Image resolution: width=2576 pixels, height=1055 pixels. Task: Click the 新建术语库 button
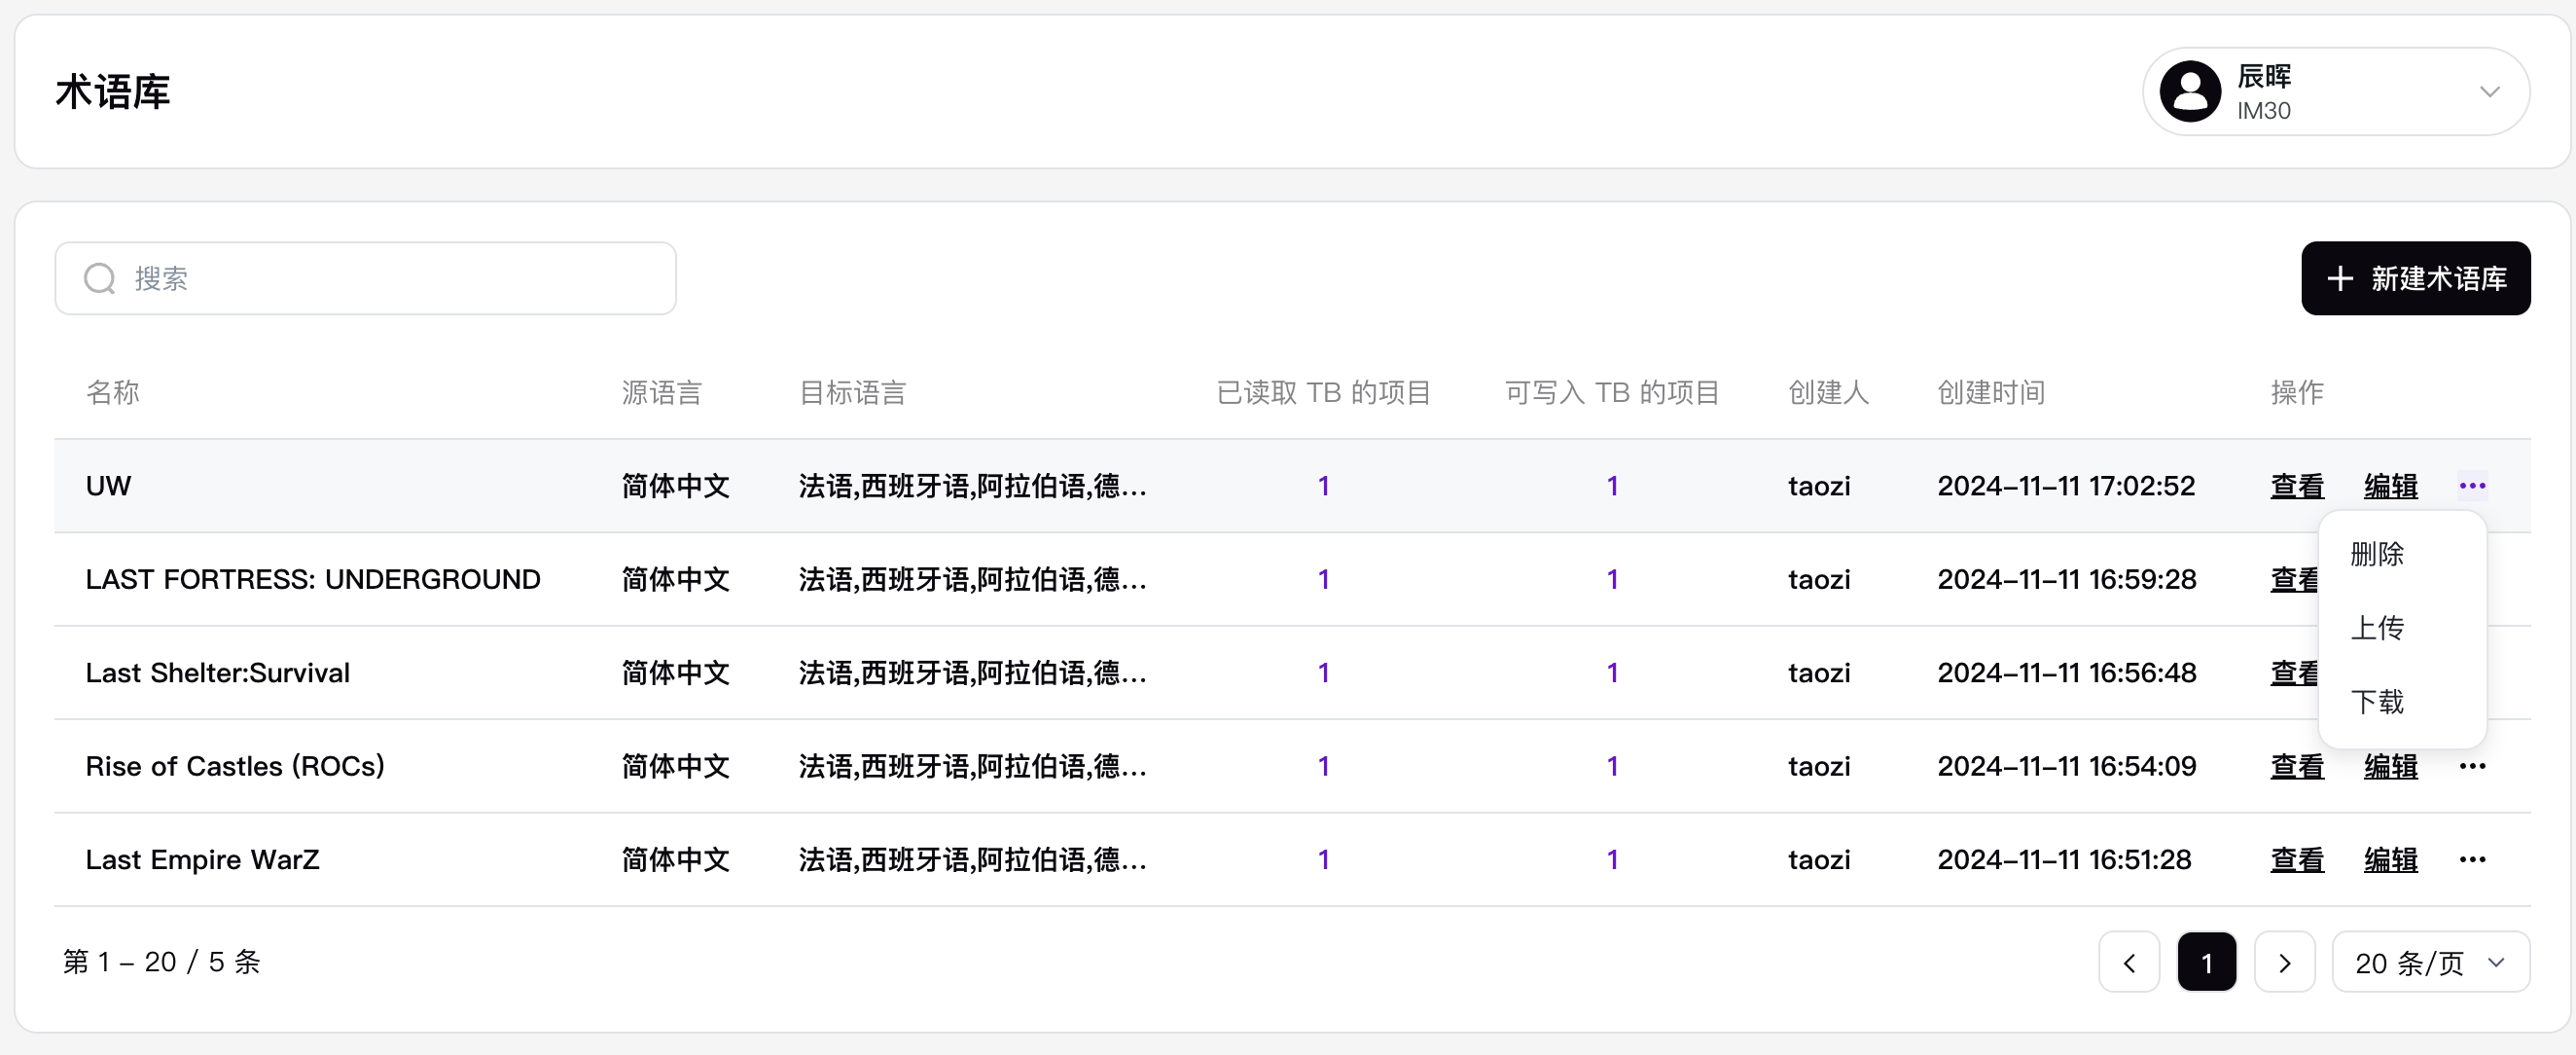(2415, 278)
